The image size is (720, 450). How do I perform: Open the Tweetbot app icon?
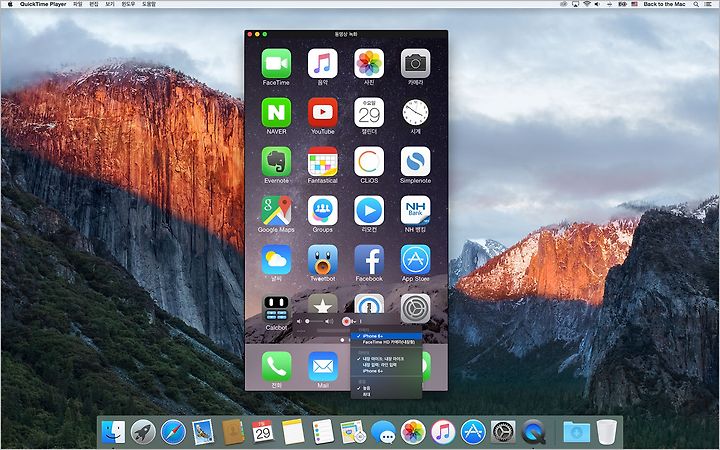(x=322, y=259)
